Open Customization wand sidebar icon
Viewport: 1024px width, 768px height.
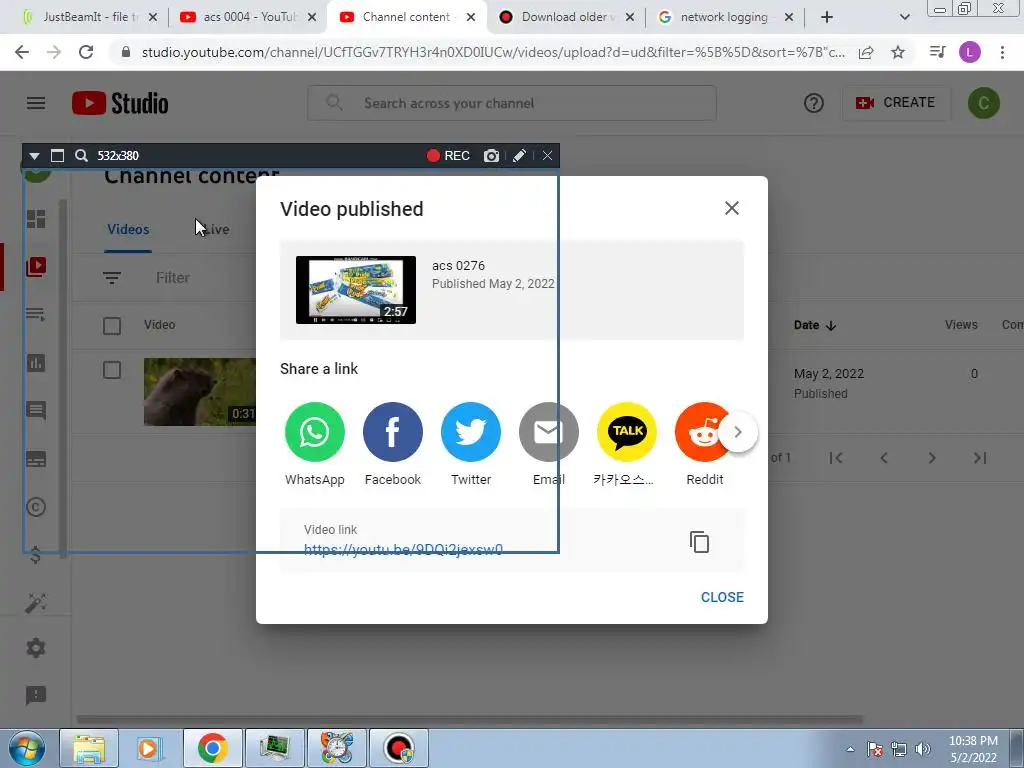pos(36,603)
